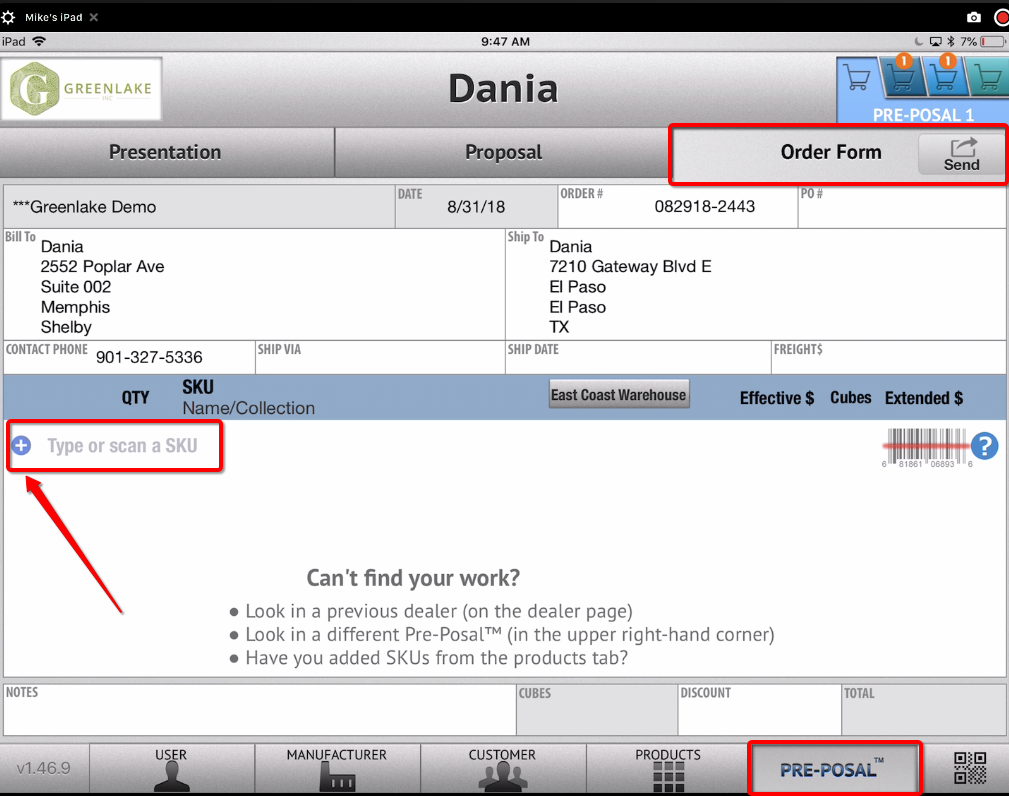Click contact phone 901-327-5336

click(149, 357)
